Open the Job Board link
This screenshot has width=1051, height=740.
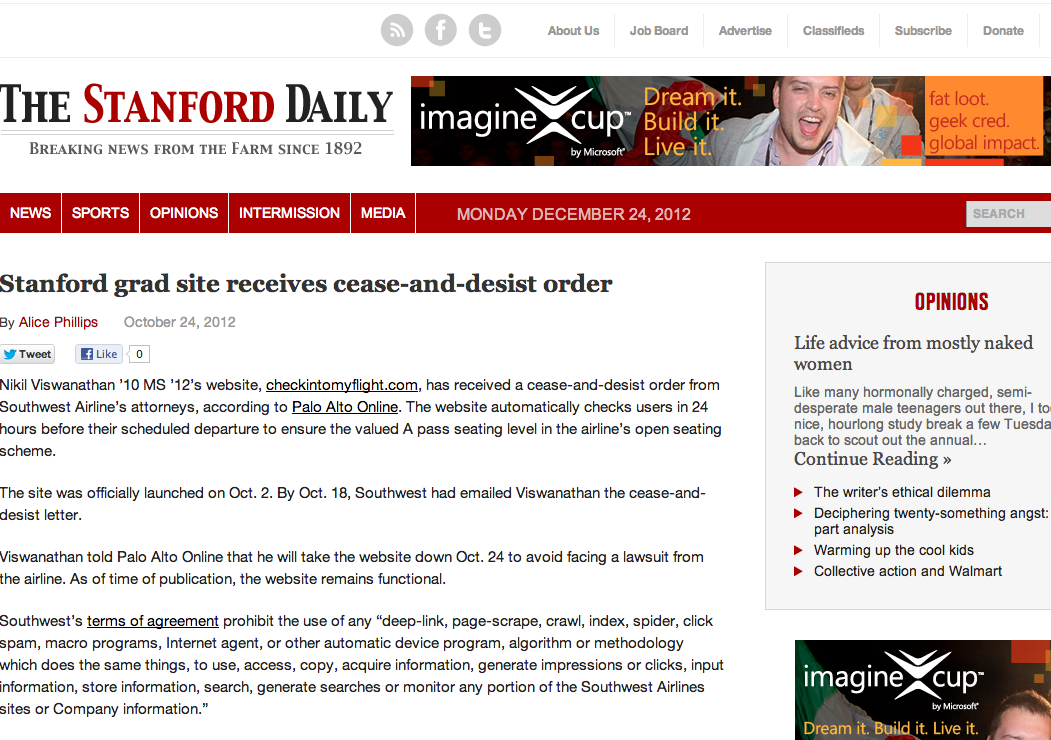(x=658, y=31)
